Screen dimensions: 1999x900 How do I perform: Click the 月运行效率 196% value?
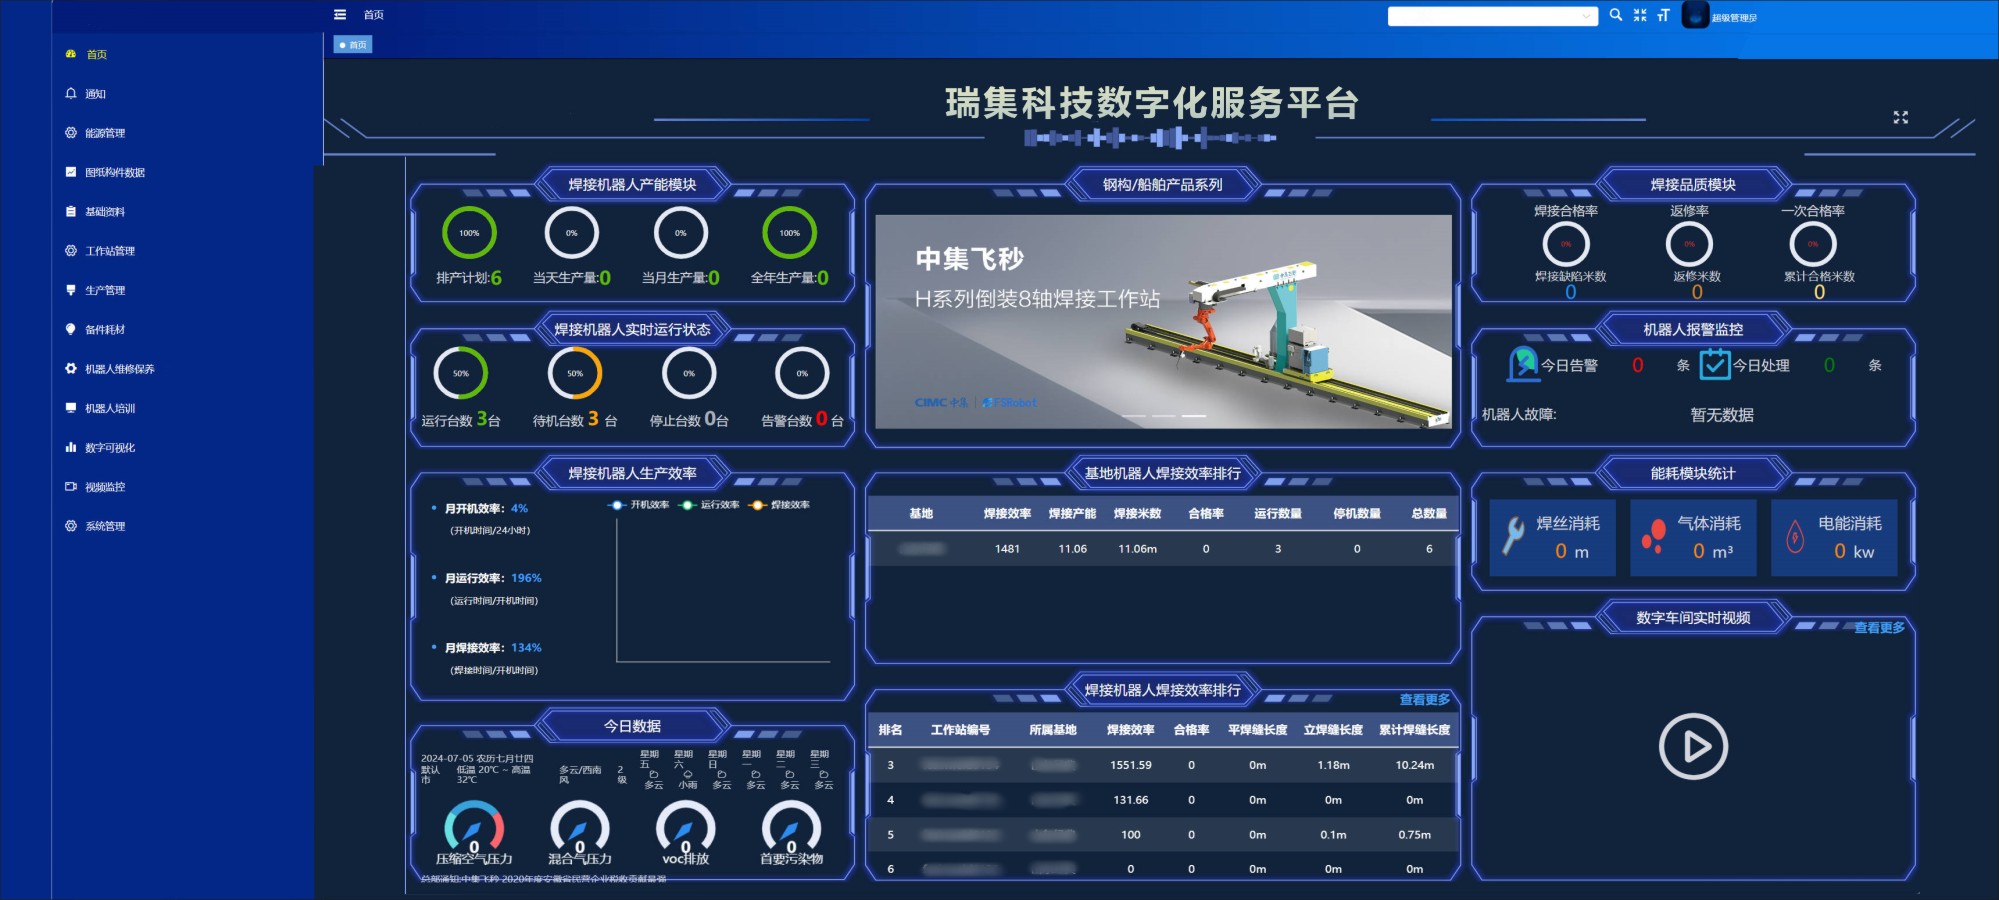[x=526, y=578]
